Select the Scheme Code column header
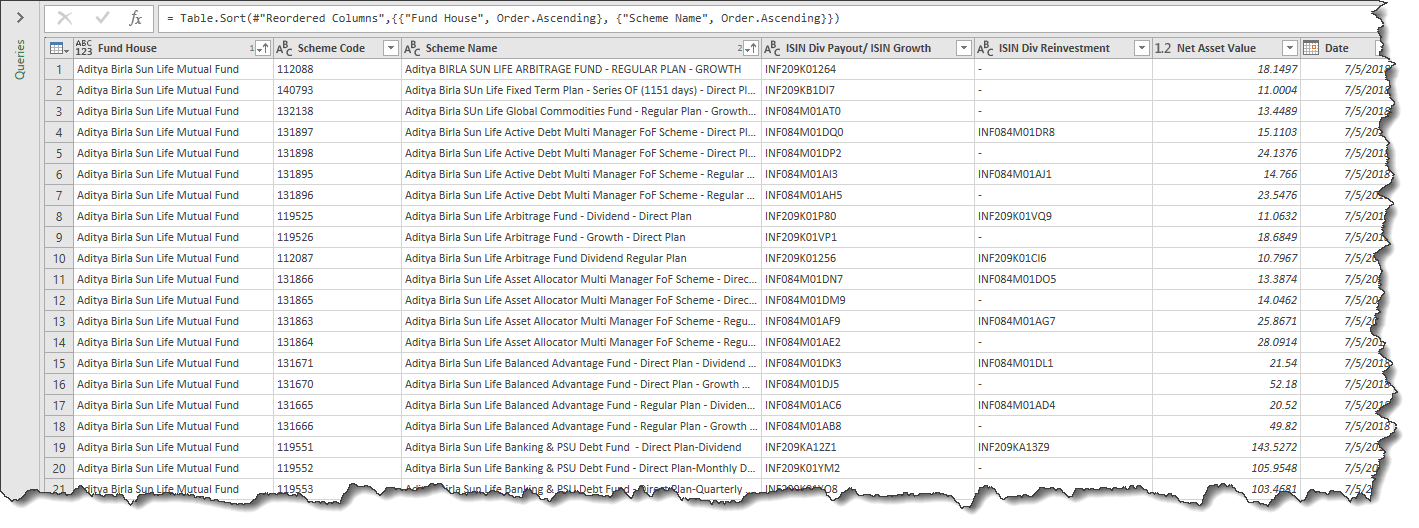 (x=337, y=48)
